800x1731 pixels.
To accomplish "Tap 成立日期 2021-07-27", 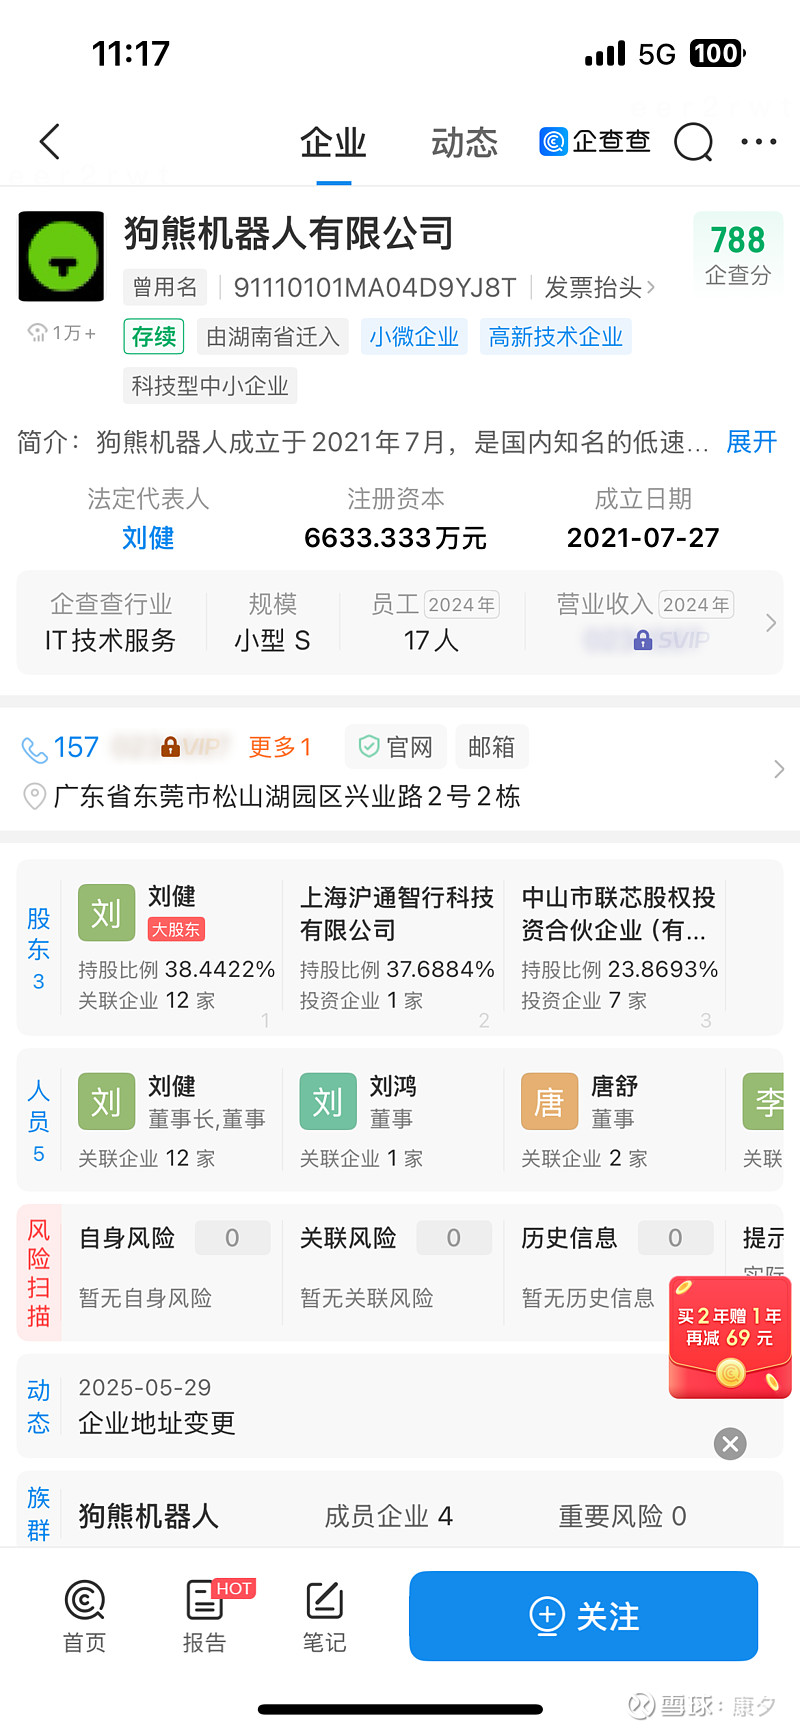I will 643,519.
